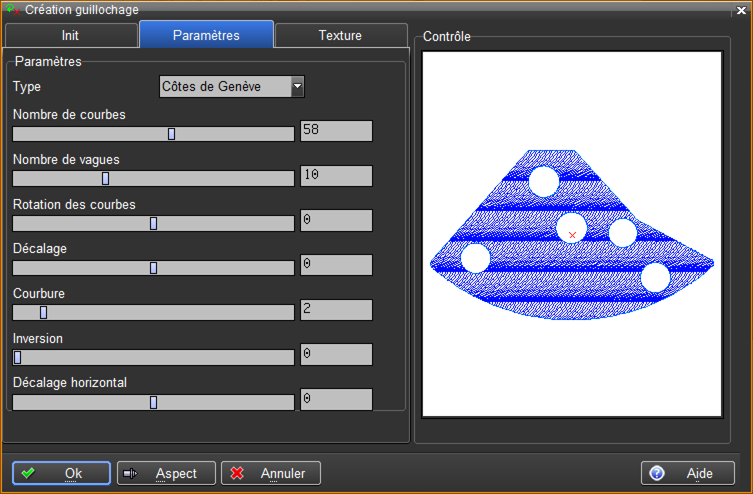Viewport: 753px width, 494px height.
Task: Click the Nombre de courbes value field showing 58
Action: 336,131
